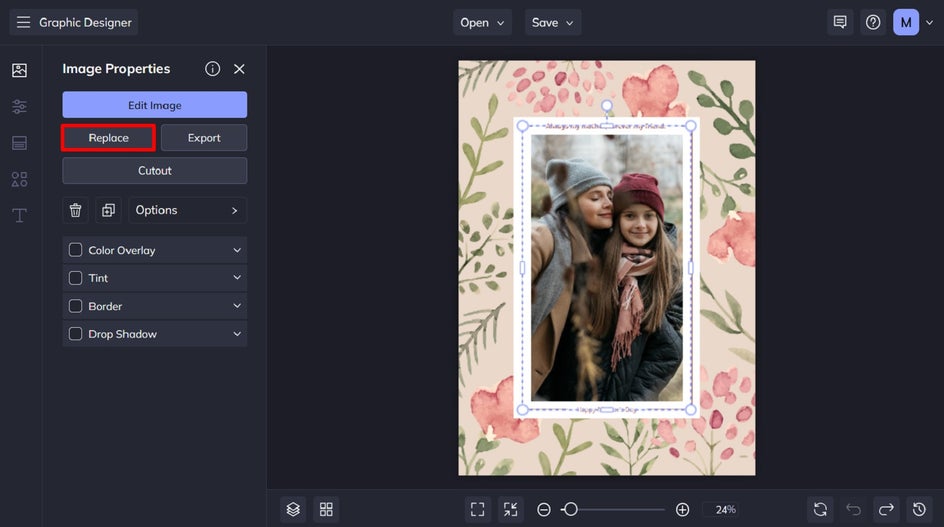This screenshot has height=527, width=944.
Task: Delete the image with trash icon
Action: (75, 210)
